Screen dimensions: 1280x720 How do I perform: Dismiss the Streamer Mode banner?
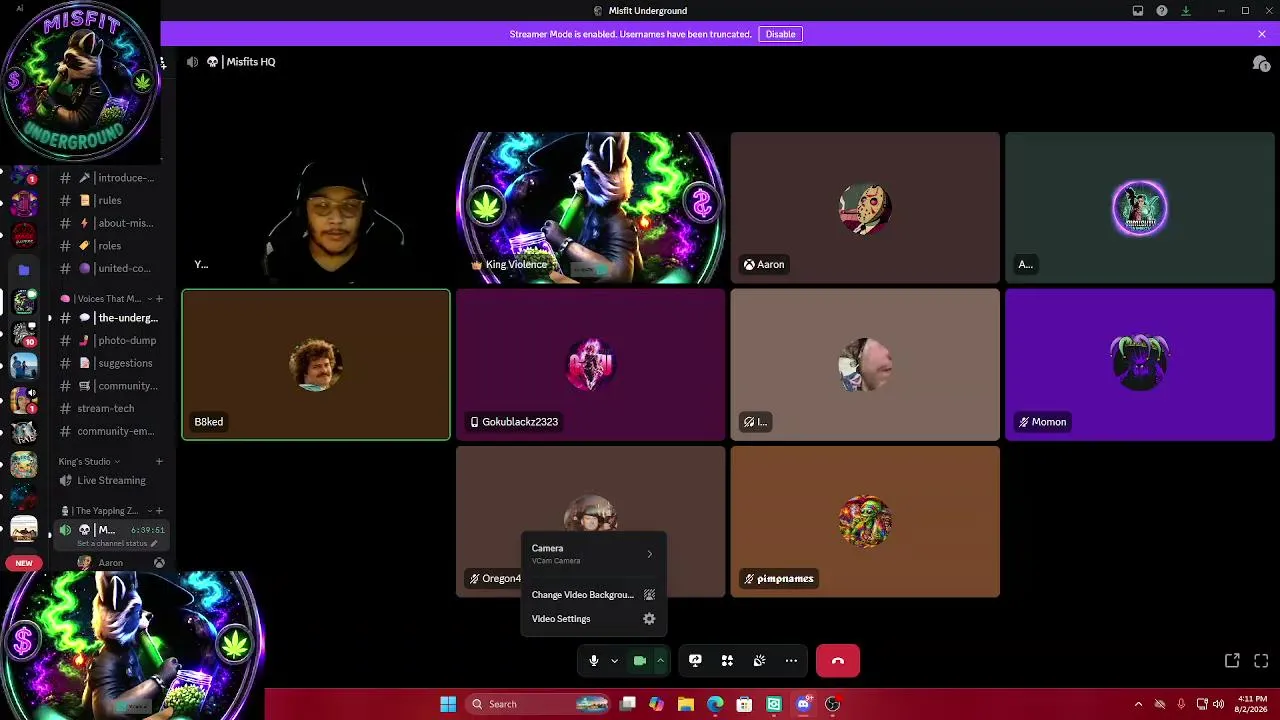point(1262,34)
